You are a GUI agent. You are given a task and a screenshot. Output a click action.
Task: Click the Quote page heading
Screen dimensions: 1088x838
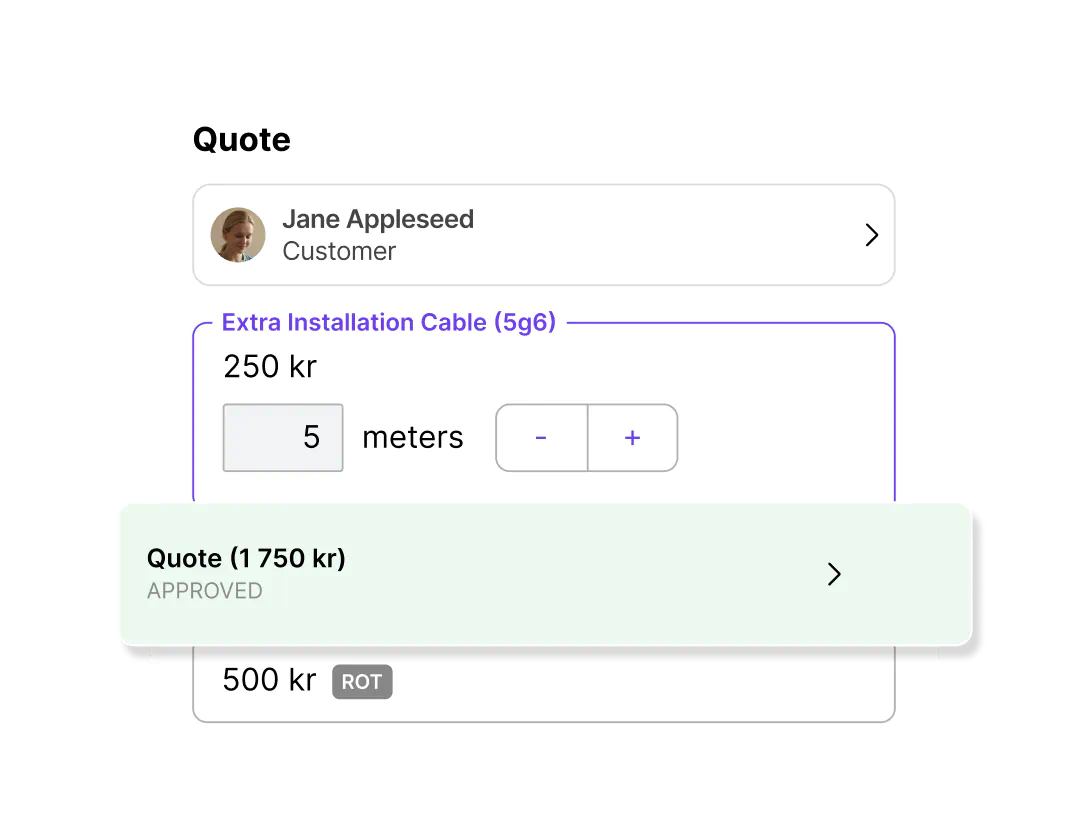pyautogui.click(x=241, y=139)
